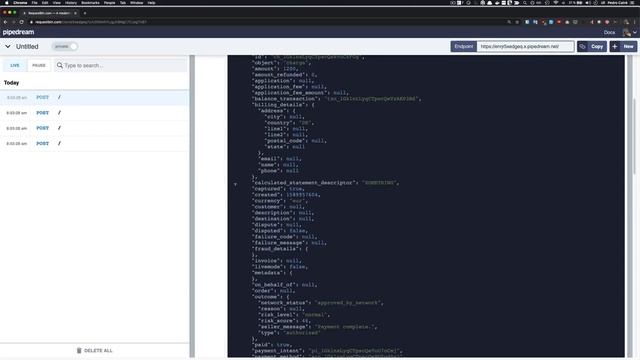Select the endpoint URL field
Image resolution: width=640 pixels, height=360 pixels.
click(x=525, y=47)
